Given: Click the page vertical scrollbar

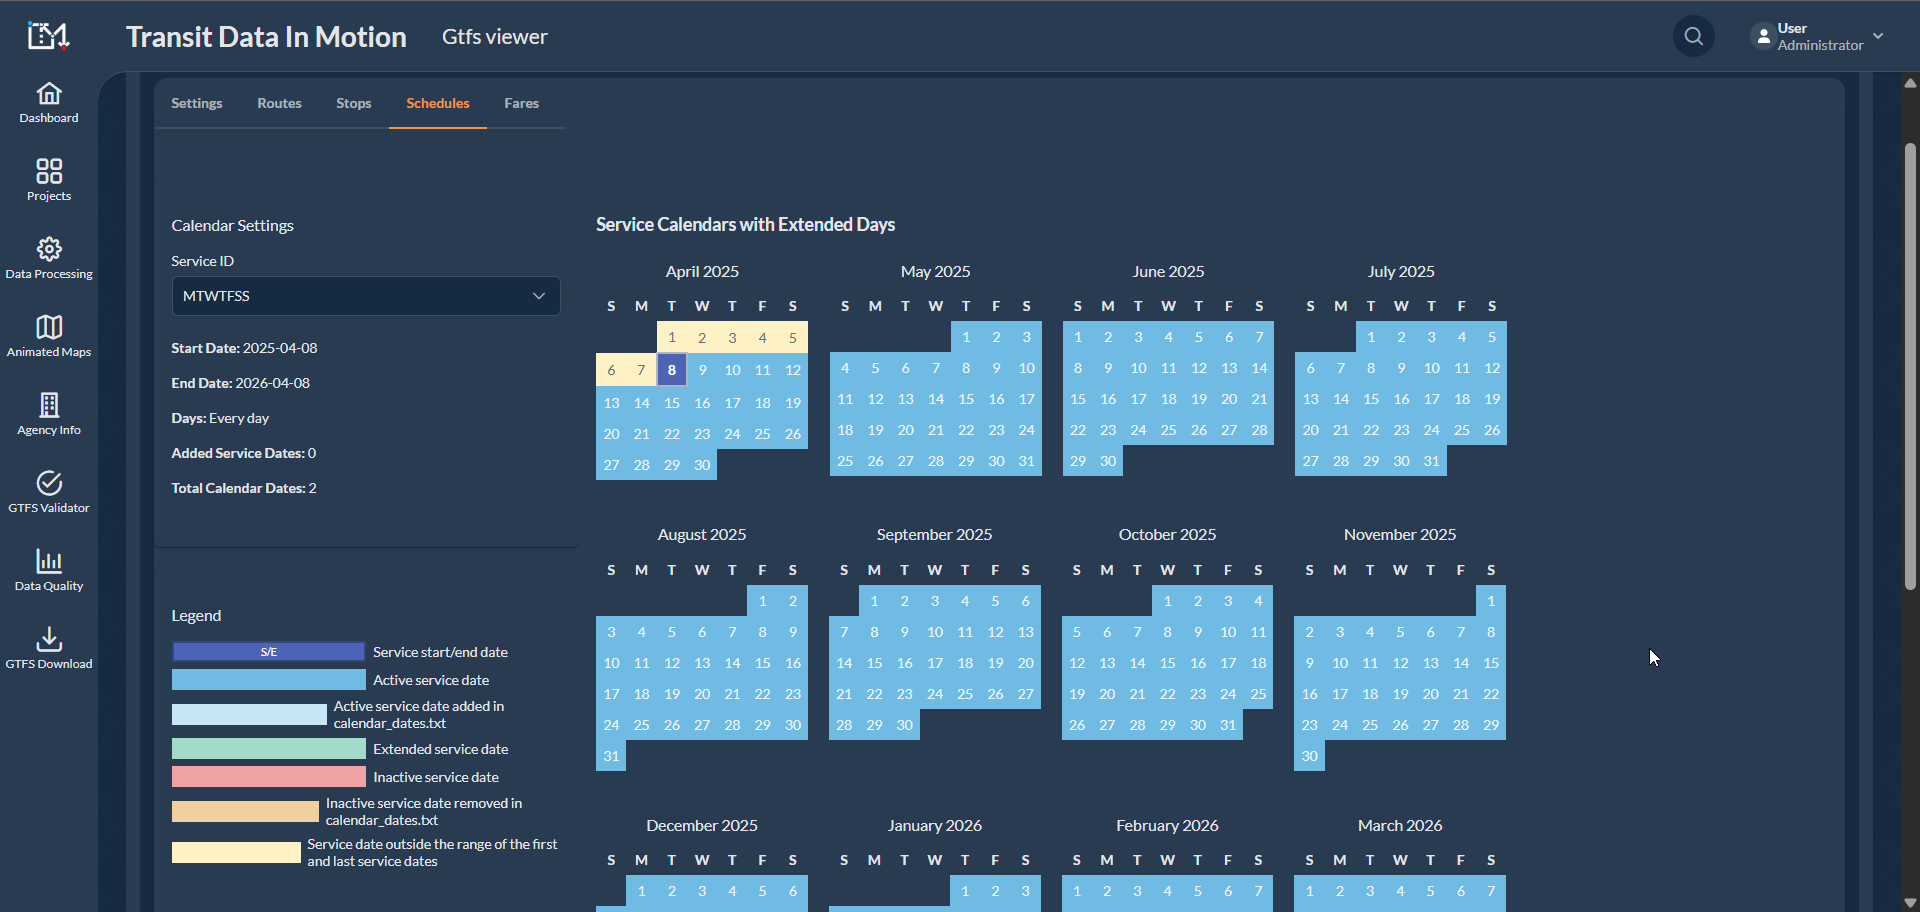Looking at the screenshot, I should tap(1910, 366).
